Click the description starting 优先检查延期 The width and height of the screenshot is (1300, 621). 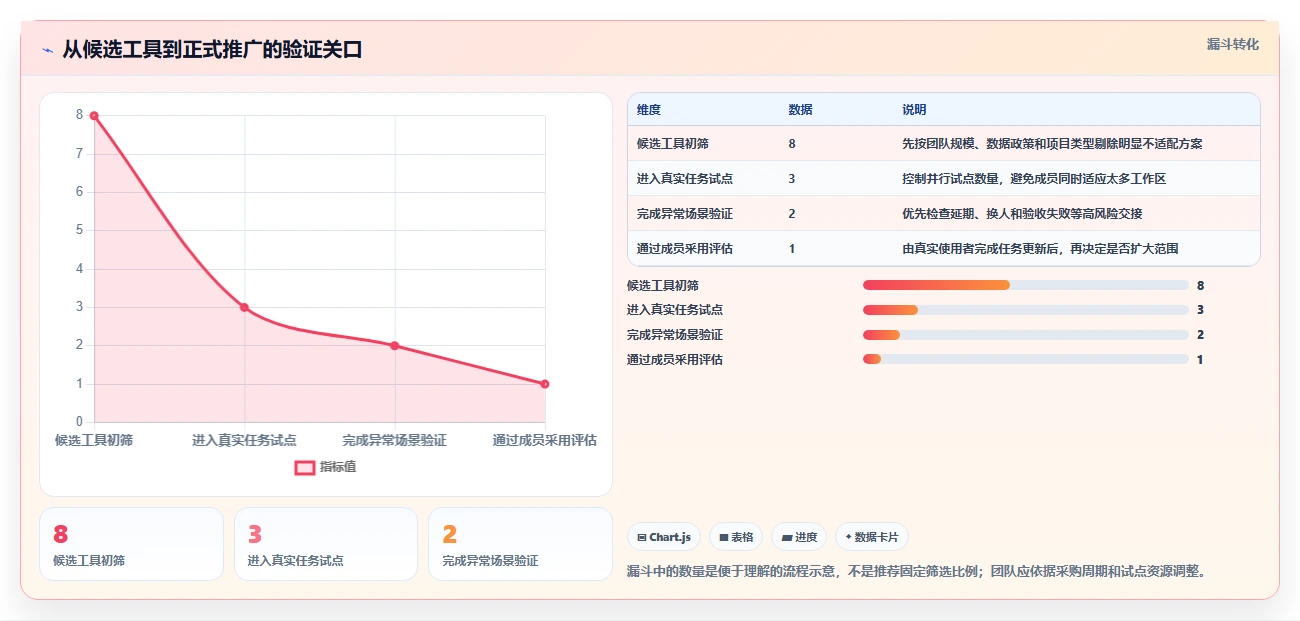(x=1022, y=214)
